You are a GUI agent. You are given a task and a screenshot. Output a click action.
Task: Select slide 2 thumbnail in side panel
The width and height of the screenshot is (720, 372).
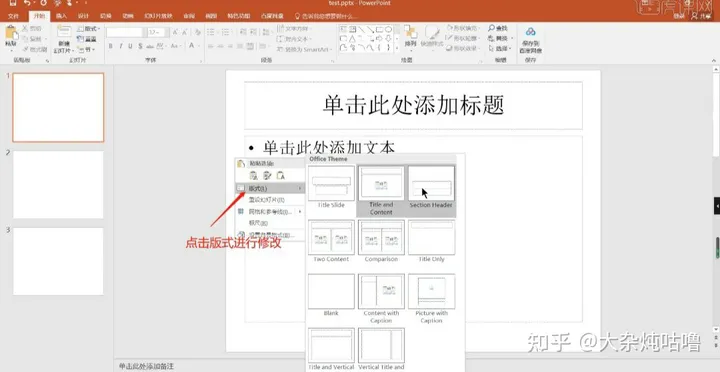point(58,185)
